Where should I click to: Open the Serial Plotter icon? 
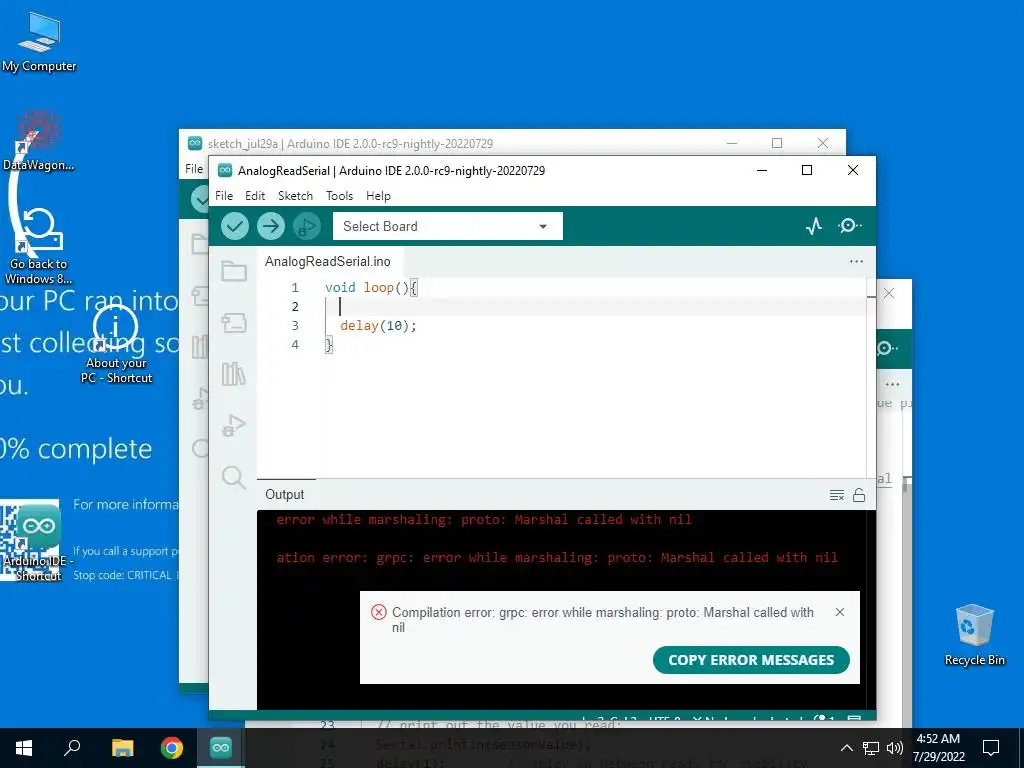click(x=814, y=227)
